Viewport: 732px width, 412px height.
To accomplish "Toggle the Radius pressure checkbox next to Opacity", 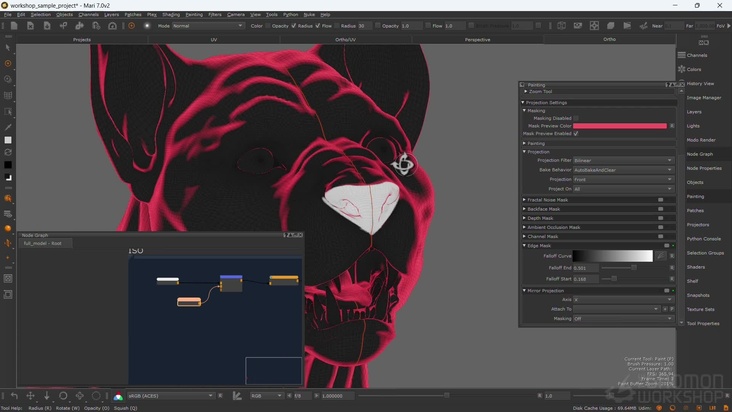I will [x=318, y=26].
